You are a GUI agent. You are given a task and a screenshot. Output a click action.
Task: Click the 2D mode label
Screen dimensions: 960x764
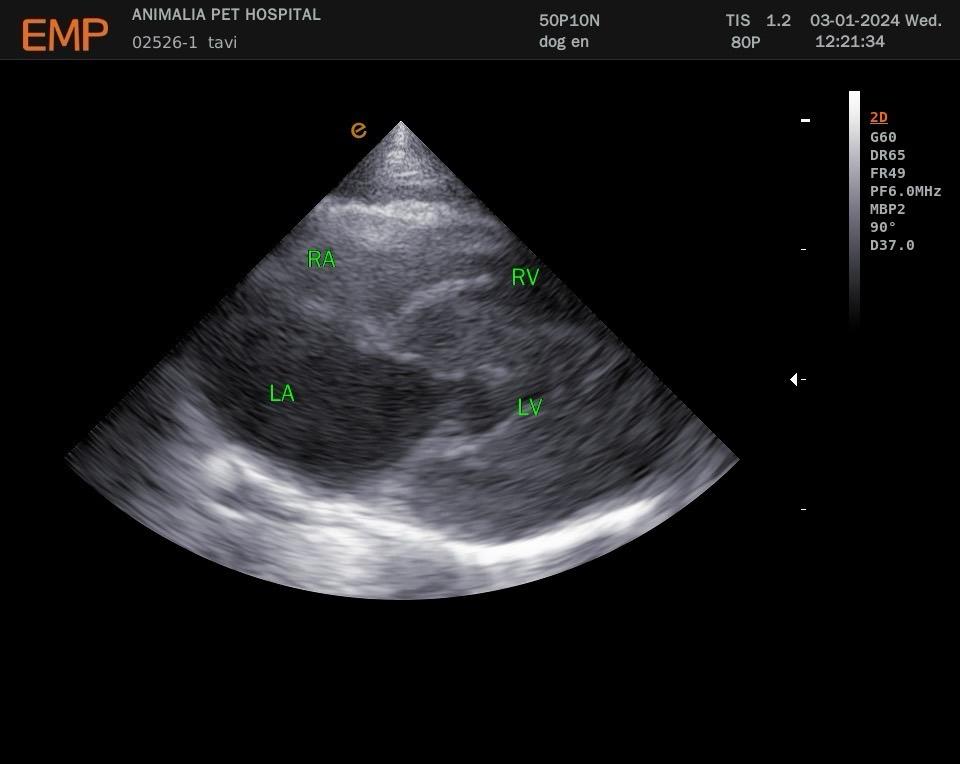pyautogui.click(x=879, y=117)
